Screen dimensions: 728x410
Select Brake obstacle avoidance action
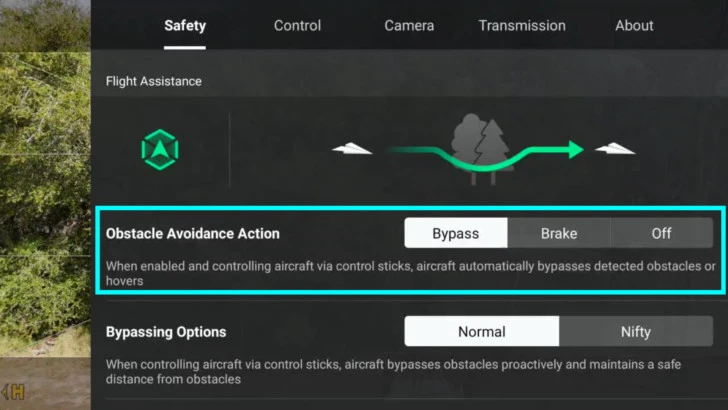[x=559, y=233]
